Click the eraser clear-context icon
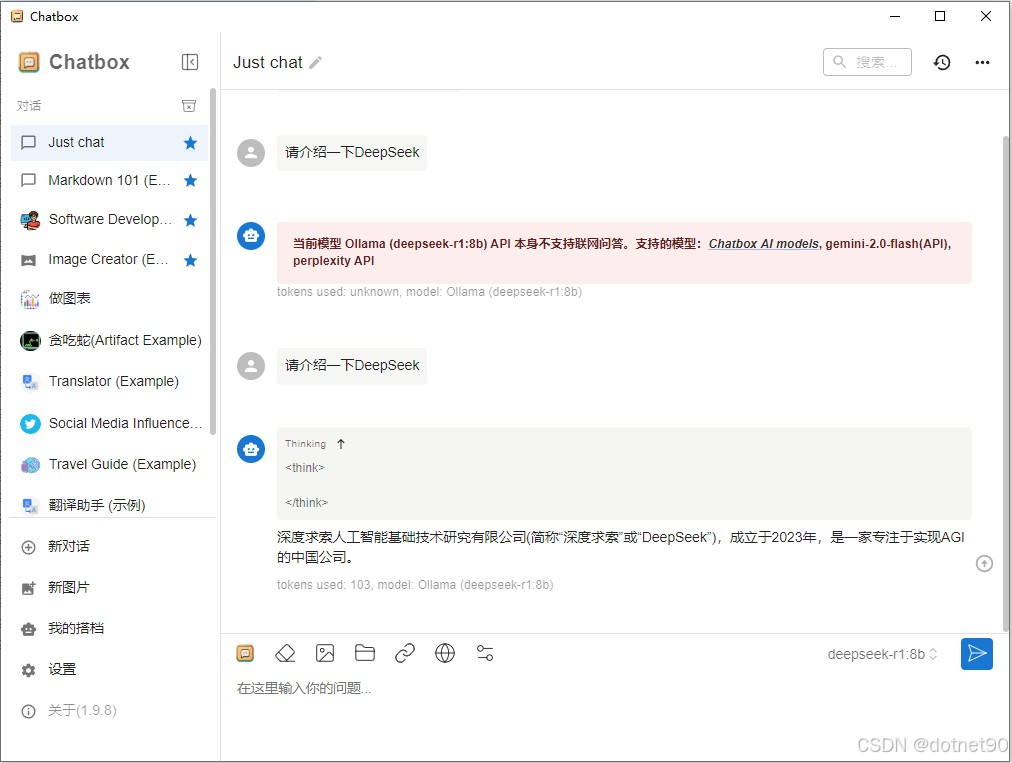The width and height of the screenshot is (1012, 763). 285,653
